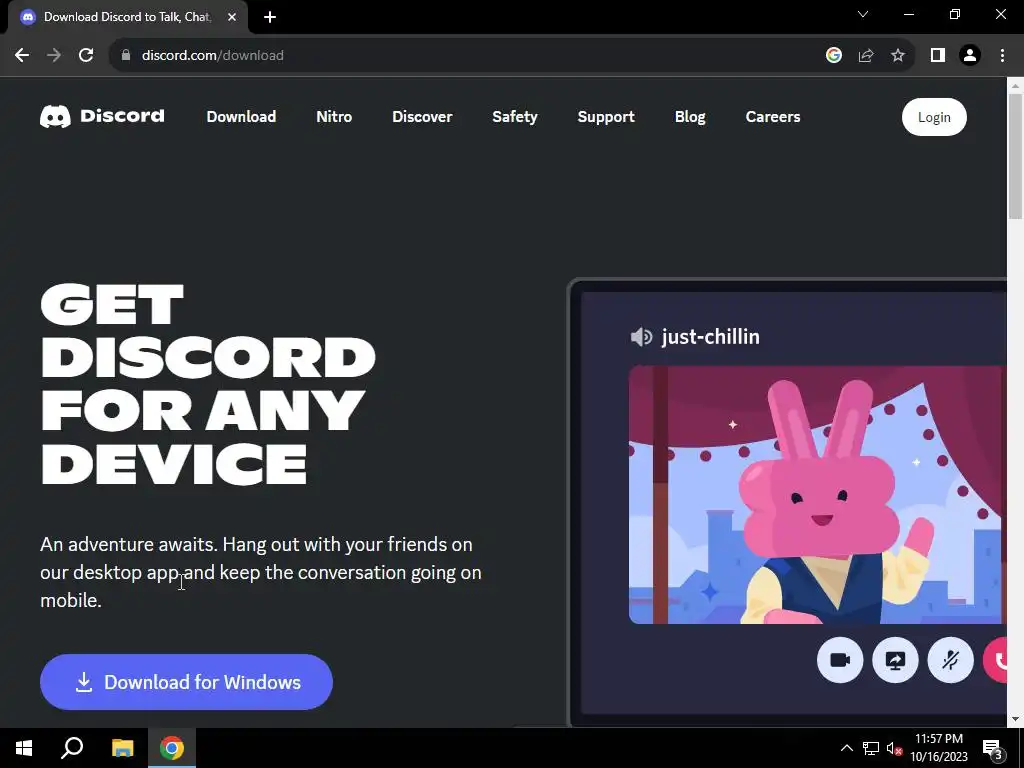The width and height of the screenshot is (1024, 768).
Task: Click the muted volume tray icon
Action: pos(894,748)
